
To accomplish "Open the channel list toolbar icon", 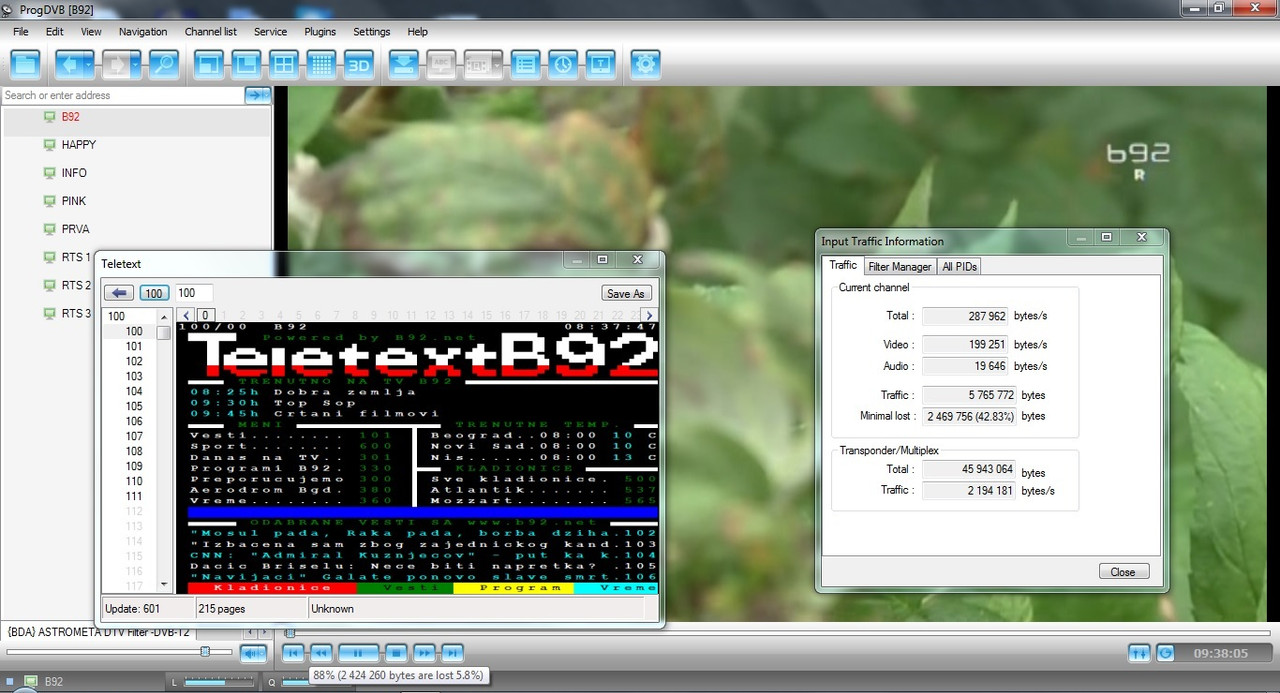I will [526, 65].
